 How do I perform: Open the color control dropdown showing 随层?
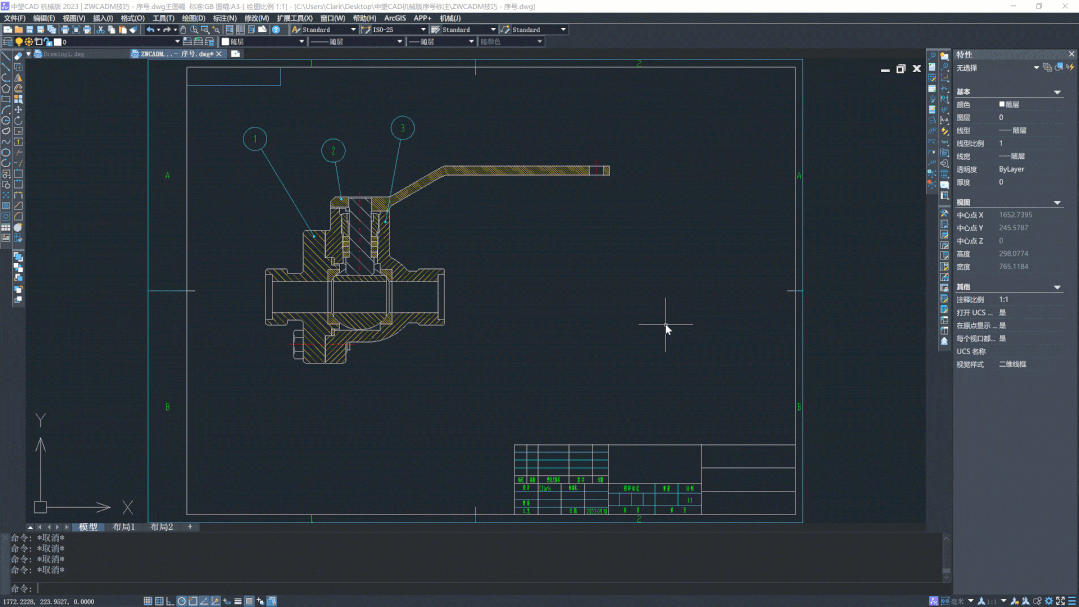coord(302,42)
